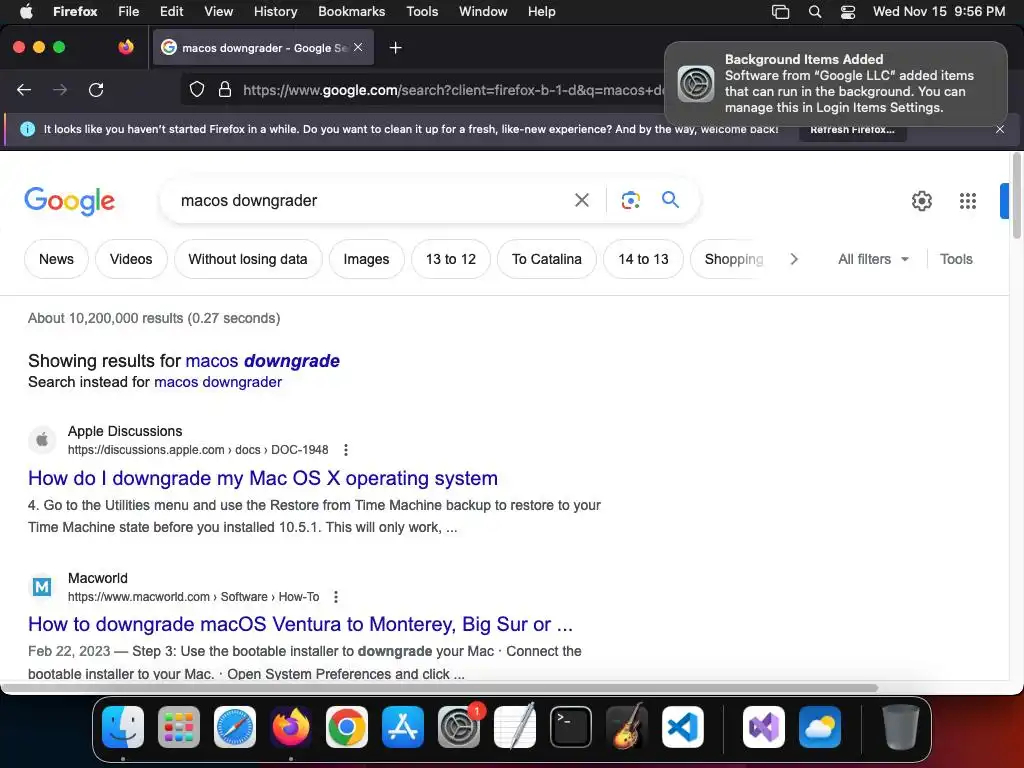The image size is (1024, 768).
Task: Click the Firefox forward arrow
Action: pyautogui.click(x=60, y=89)
